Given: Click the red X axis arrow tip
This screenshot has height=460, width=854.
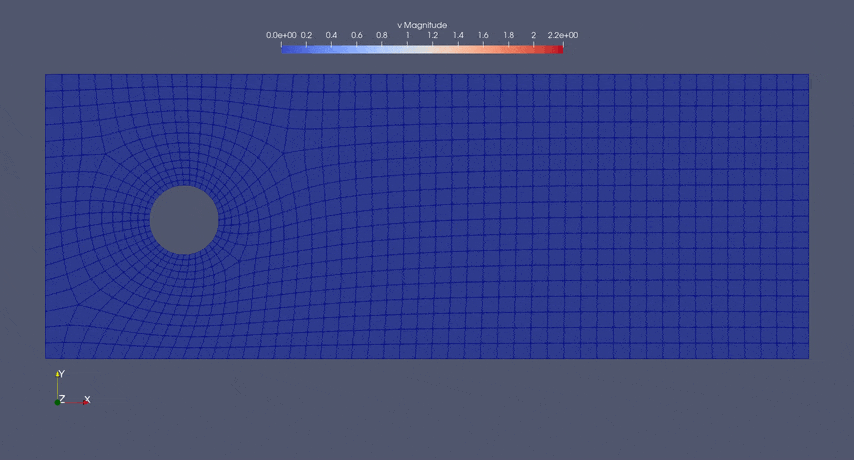Looking at the screenshot, I should pyautogui.click(x=85, y=403).
